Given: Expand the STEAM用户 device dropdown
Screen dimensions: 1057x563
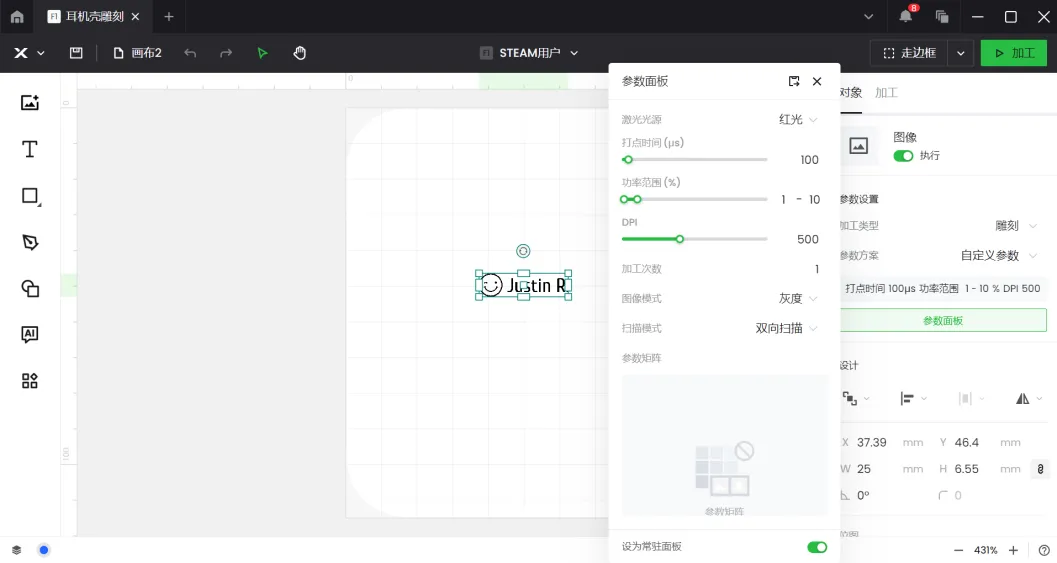Looking at the screenshot, I should [529, 53].
